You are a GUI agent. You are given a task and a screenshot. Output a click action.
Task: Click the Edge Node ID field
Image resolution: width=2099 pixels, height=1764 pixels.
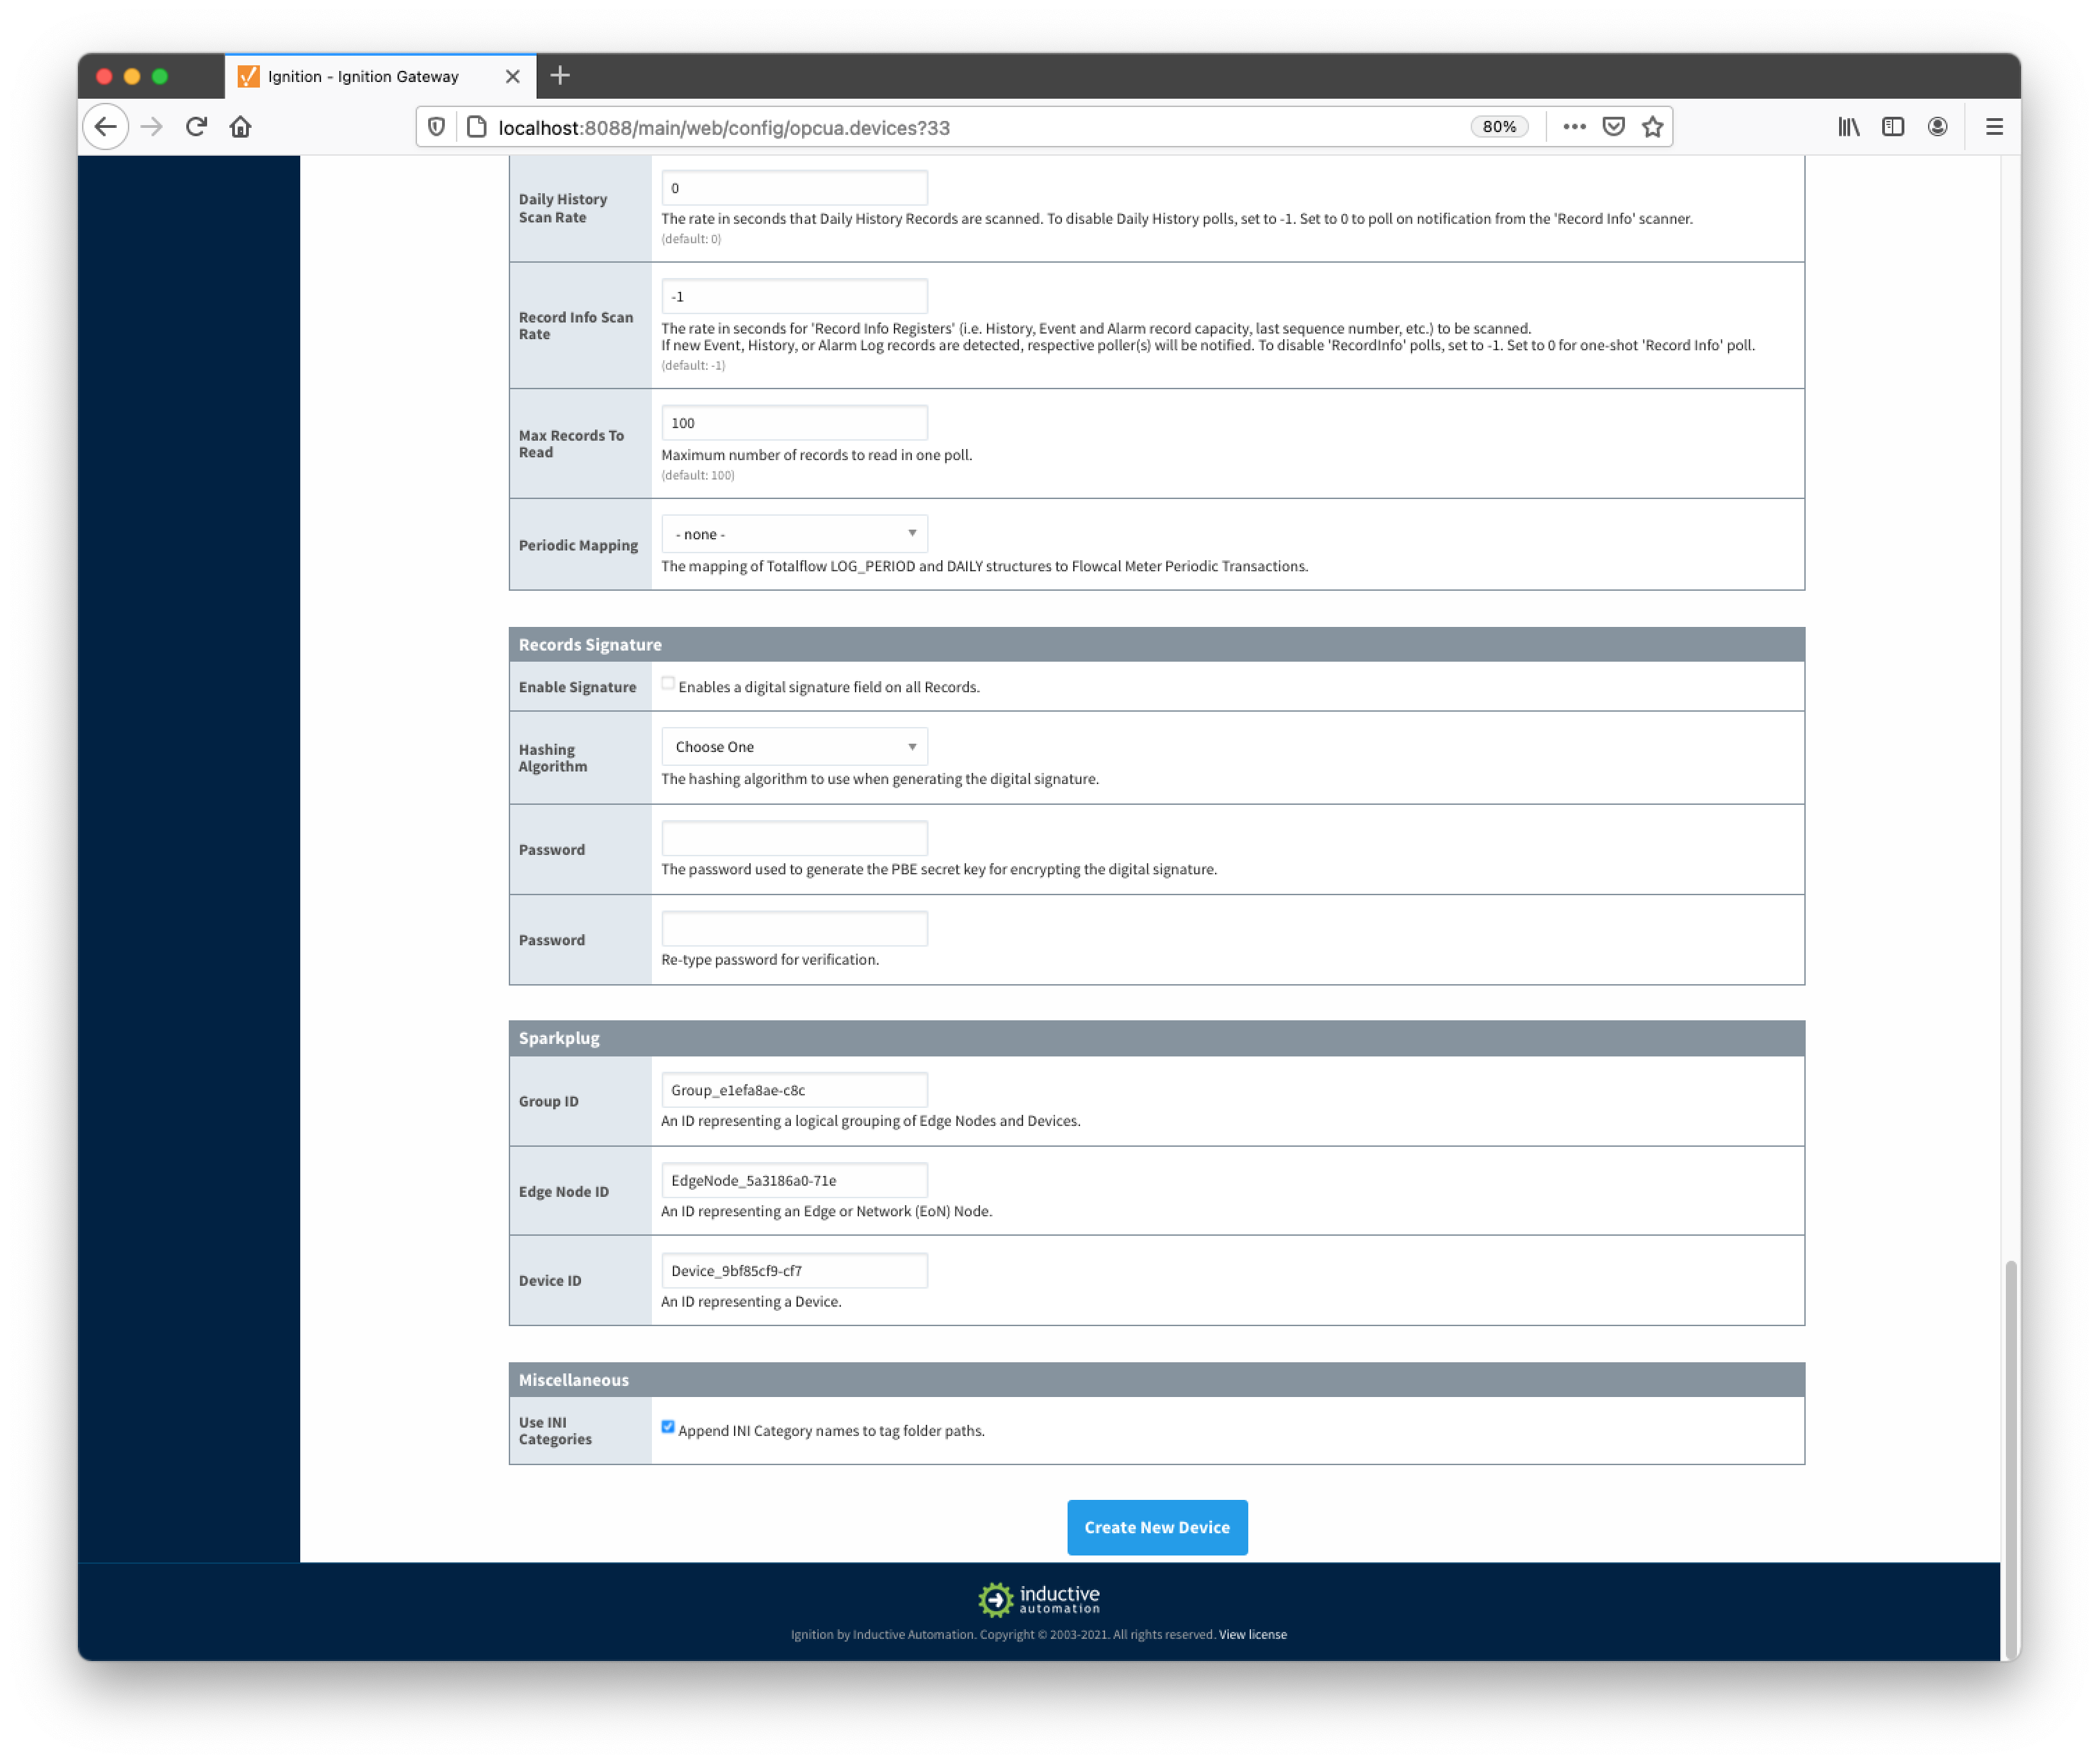pyautogui.click(x=794, y=1180)
